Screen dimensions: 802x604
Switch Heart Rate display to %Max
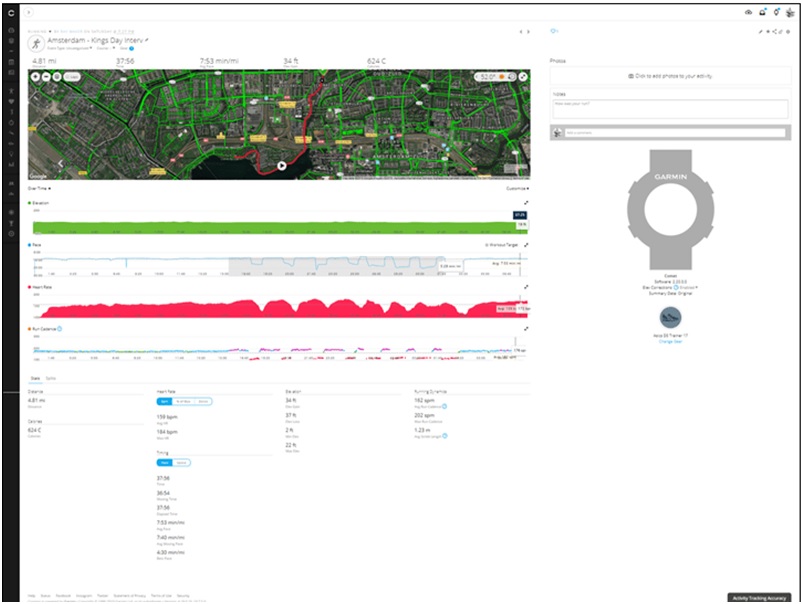point(182,402)
